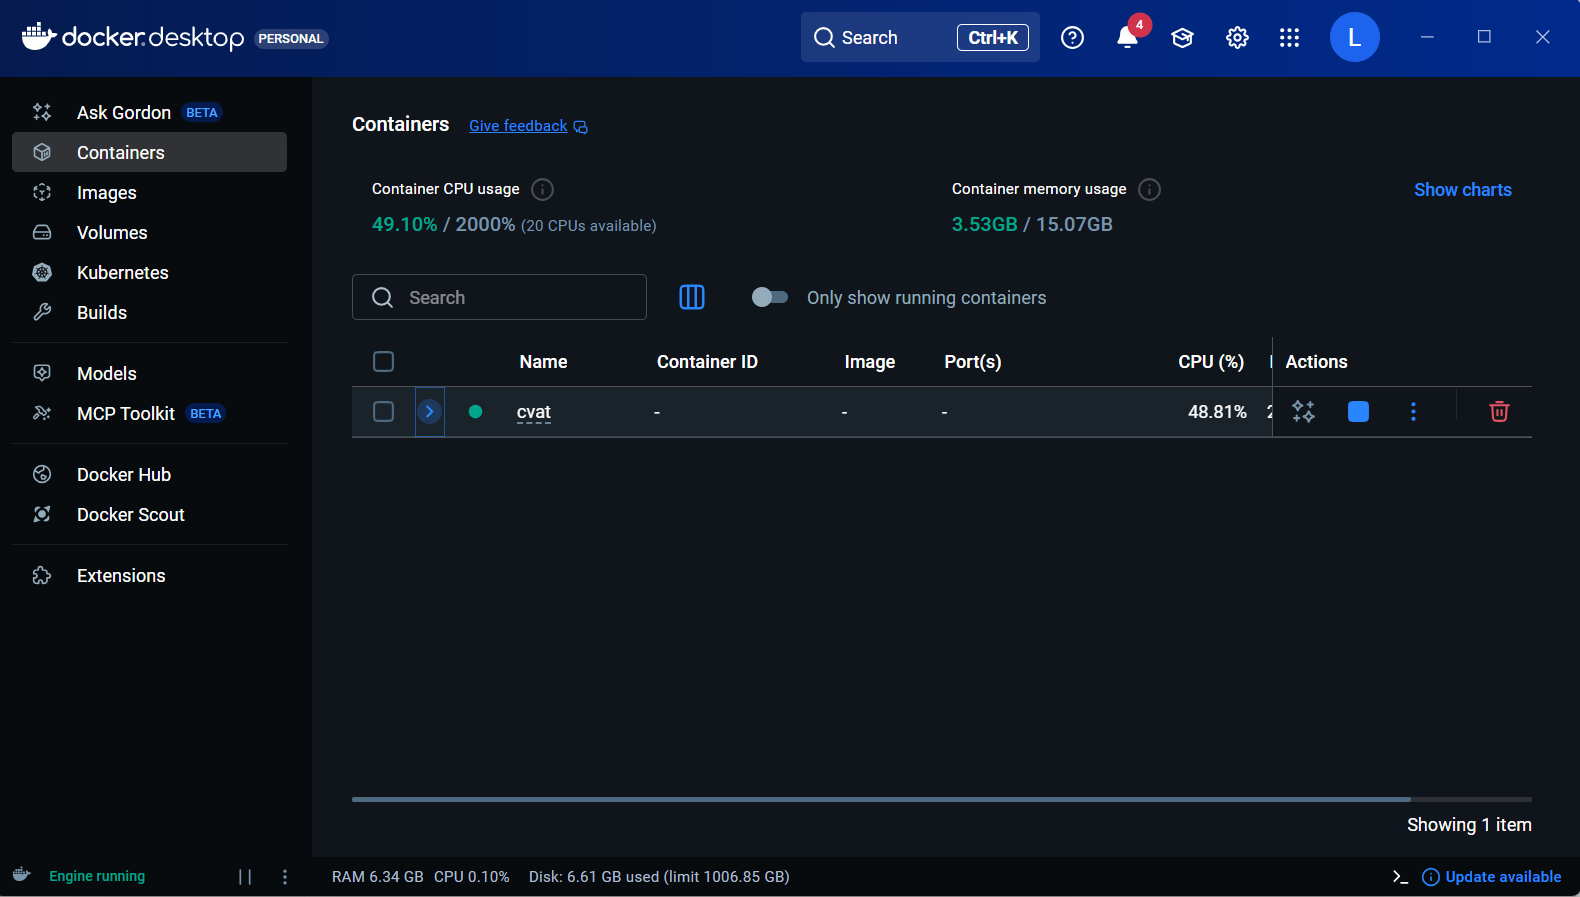This screenshot has width=1580, height=897.
Task: Toggle Only show running containers
Action: pyautogui.click(x=770, y=297)
